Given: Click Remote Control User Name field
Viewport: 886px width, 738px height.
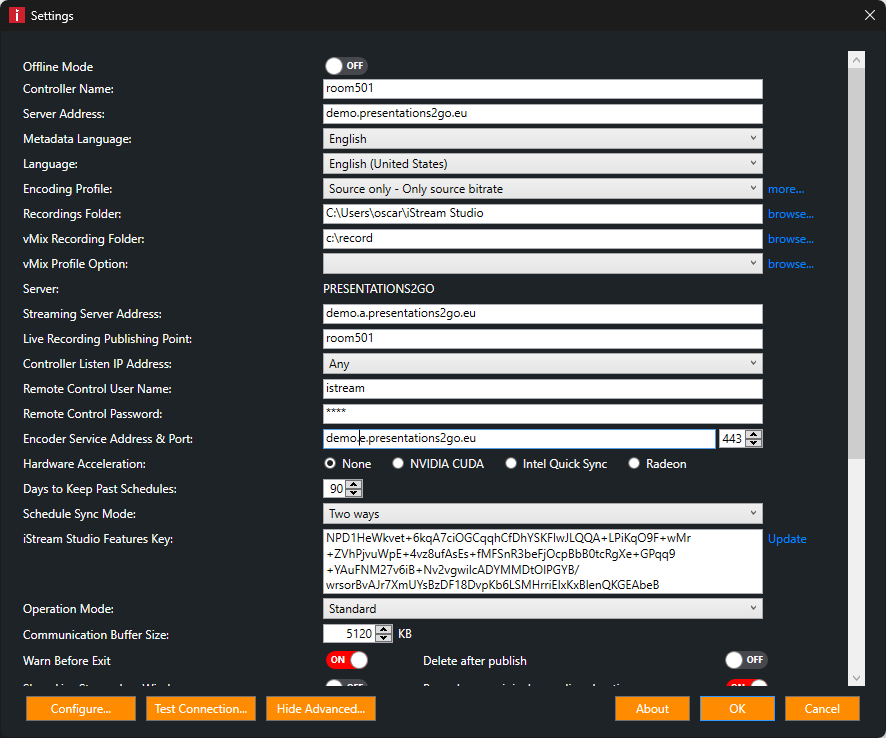Looking at the screenshot, I should (542, 389).
